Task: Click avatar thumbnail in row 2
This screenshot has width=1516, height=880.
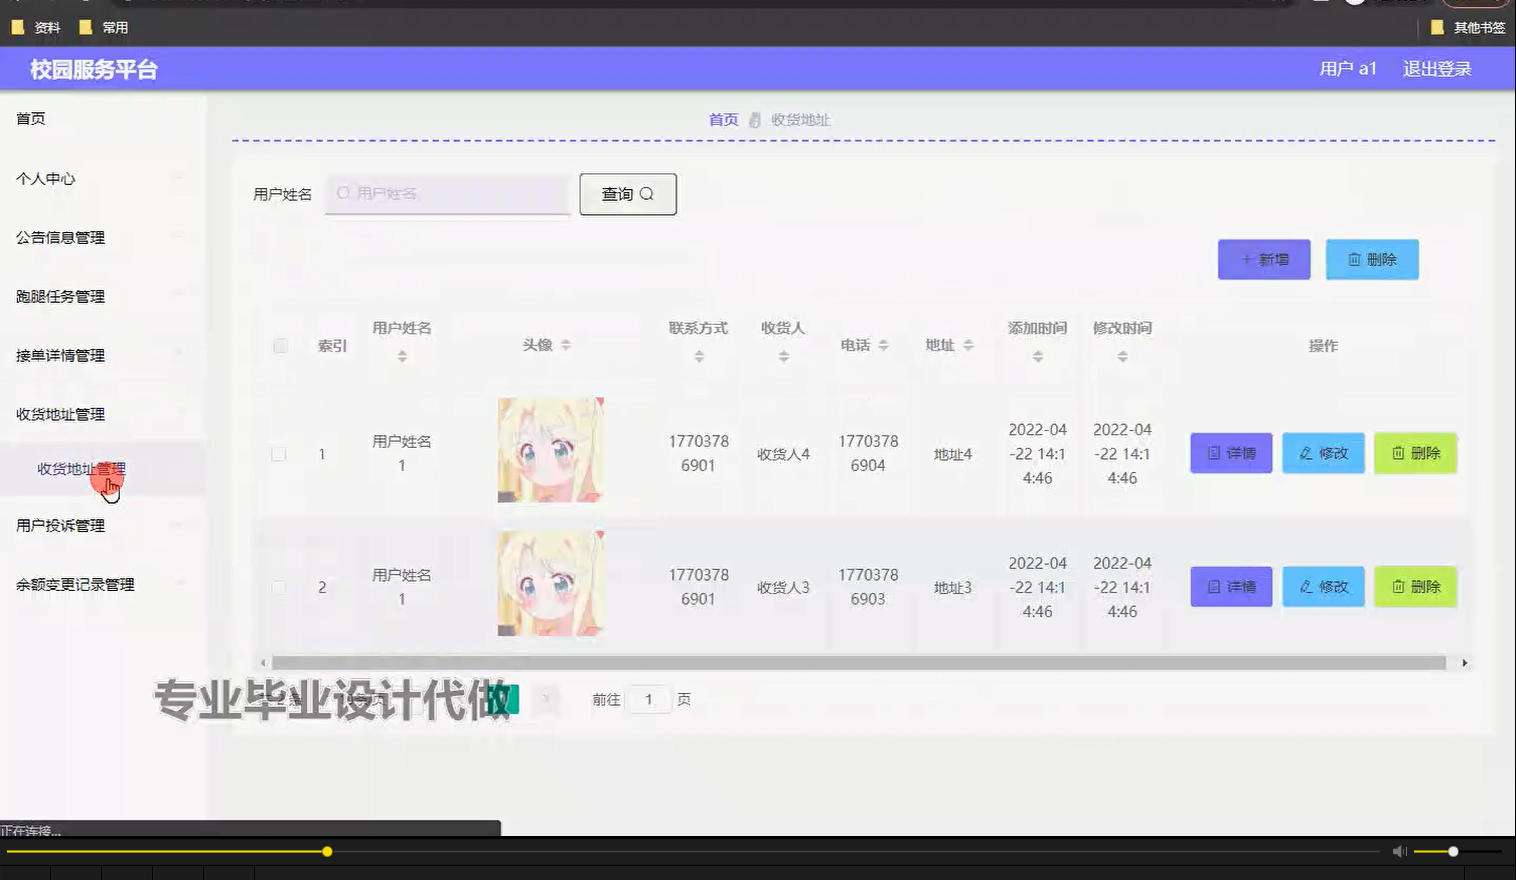Action: pos(551,584)
